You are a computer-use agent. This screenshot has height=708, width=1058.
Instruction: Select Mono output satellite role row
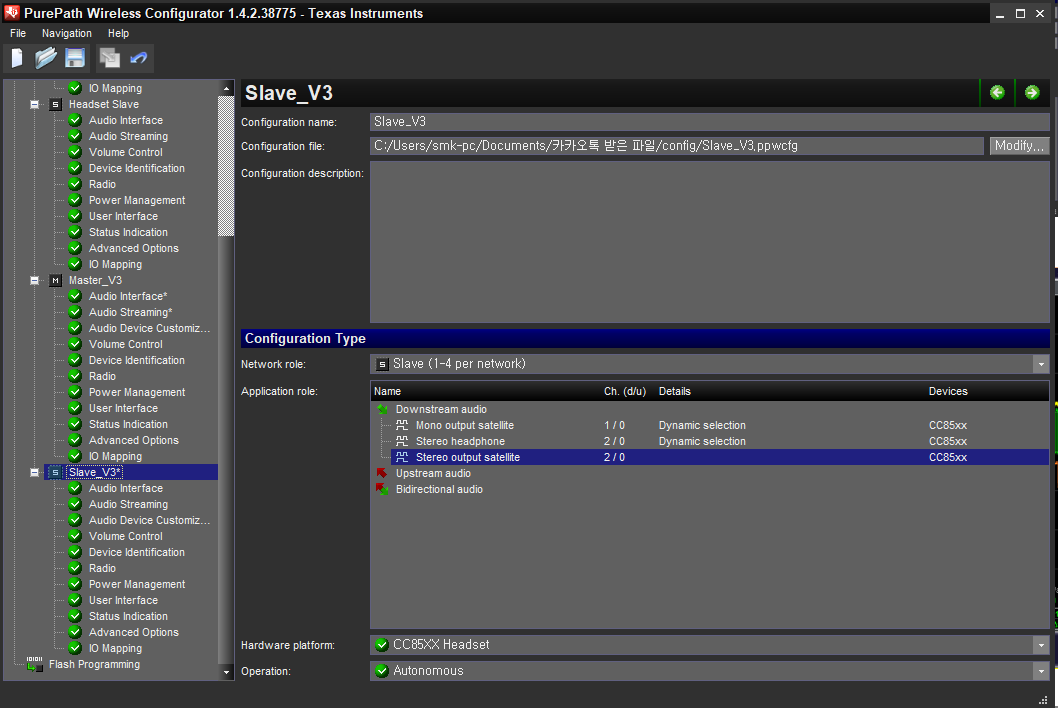719,425
